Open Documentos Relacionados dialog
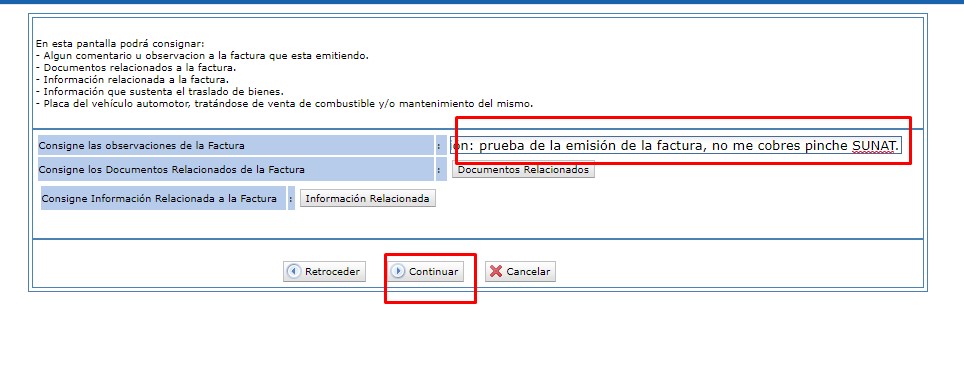The width and height of the screenshot is (964, 379). 523,169
